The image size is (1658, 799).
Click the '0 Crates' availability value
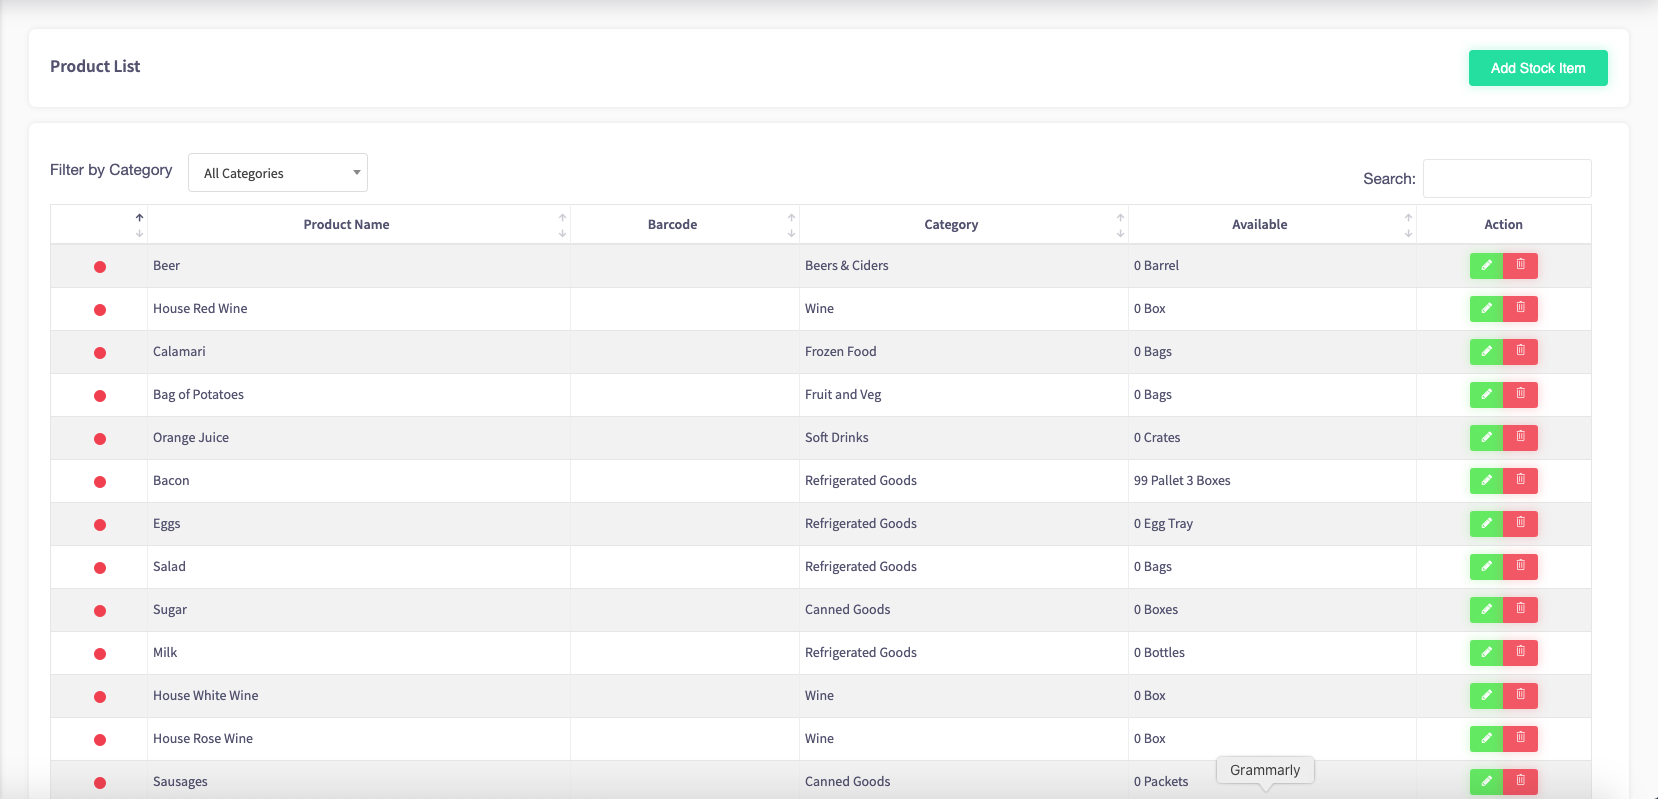[1157, 437]
